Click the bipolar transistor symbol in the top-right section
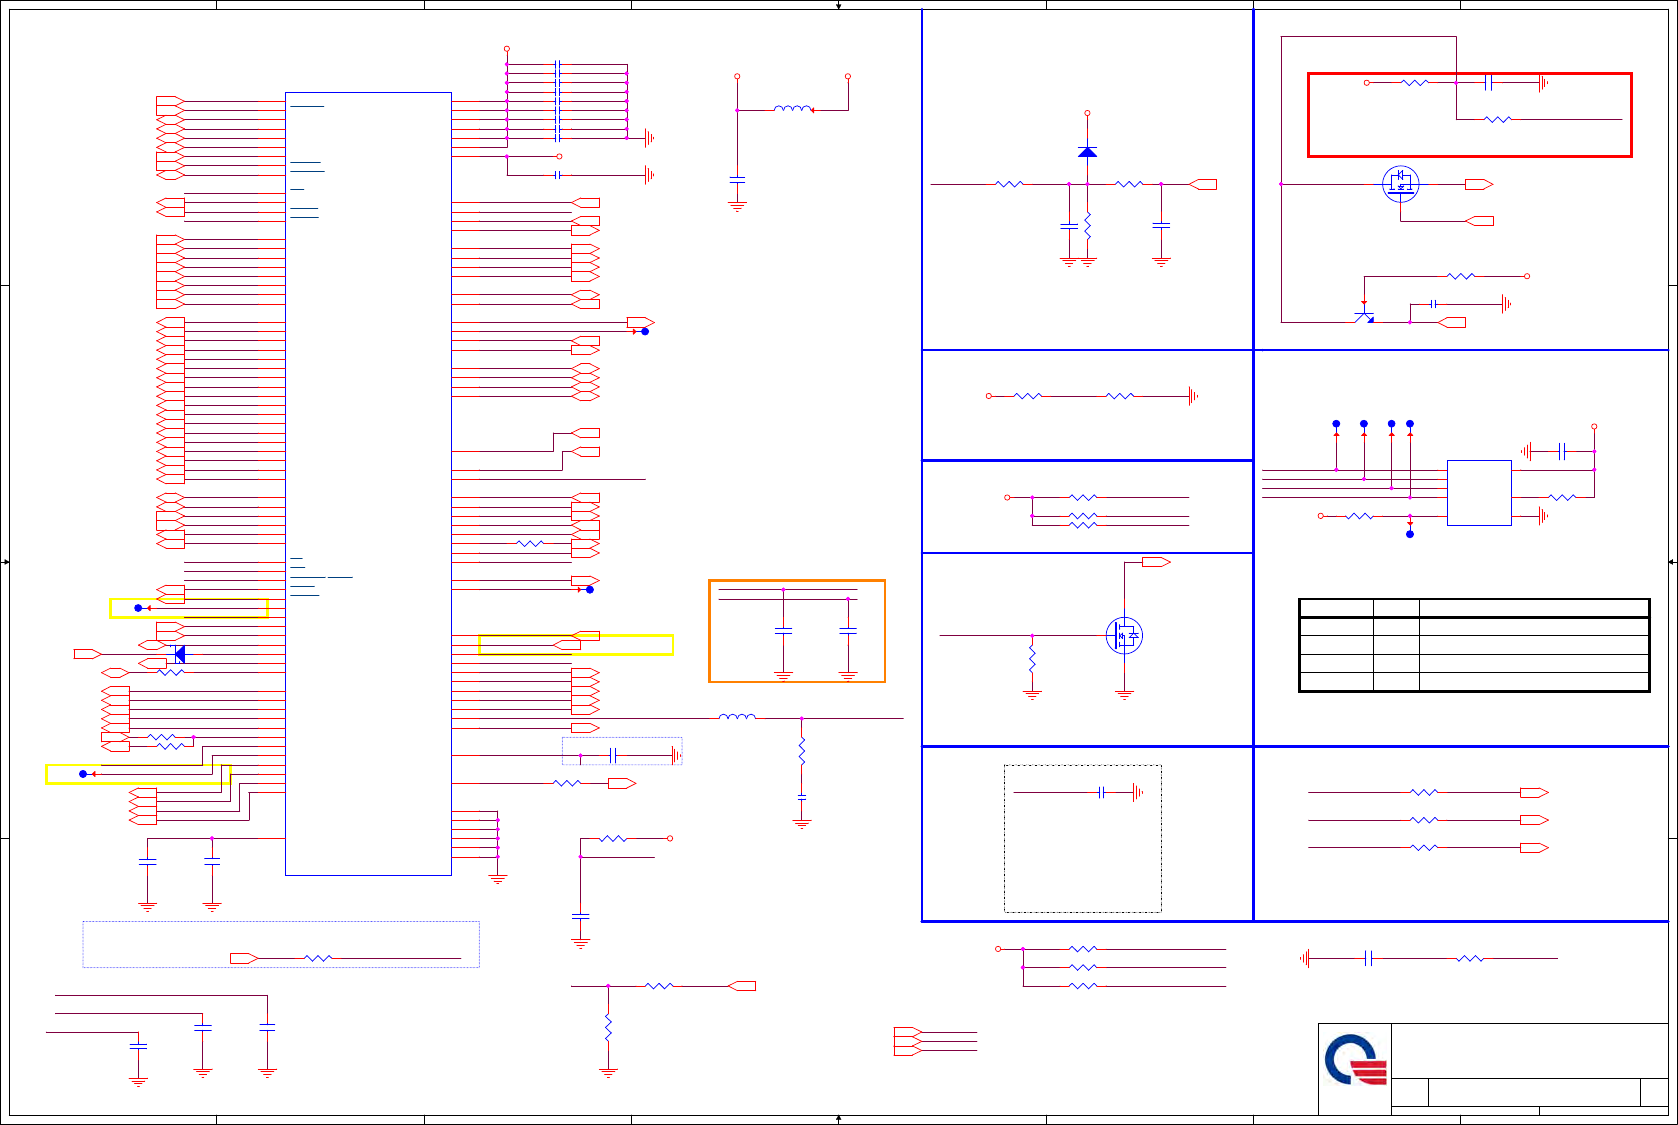The width and height of the screenshot is (1678, 1125). point(1364,316)
